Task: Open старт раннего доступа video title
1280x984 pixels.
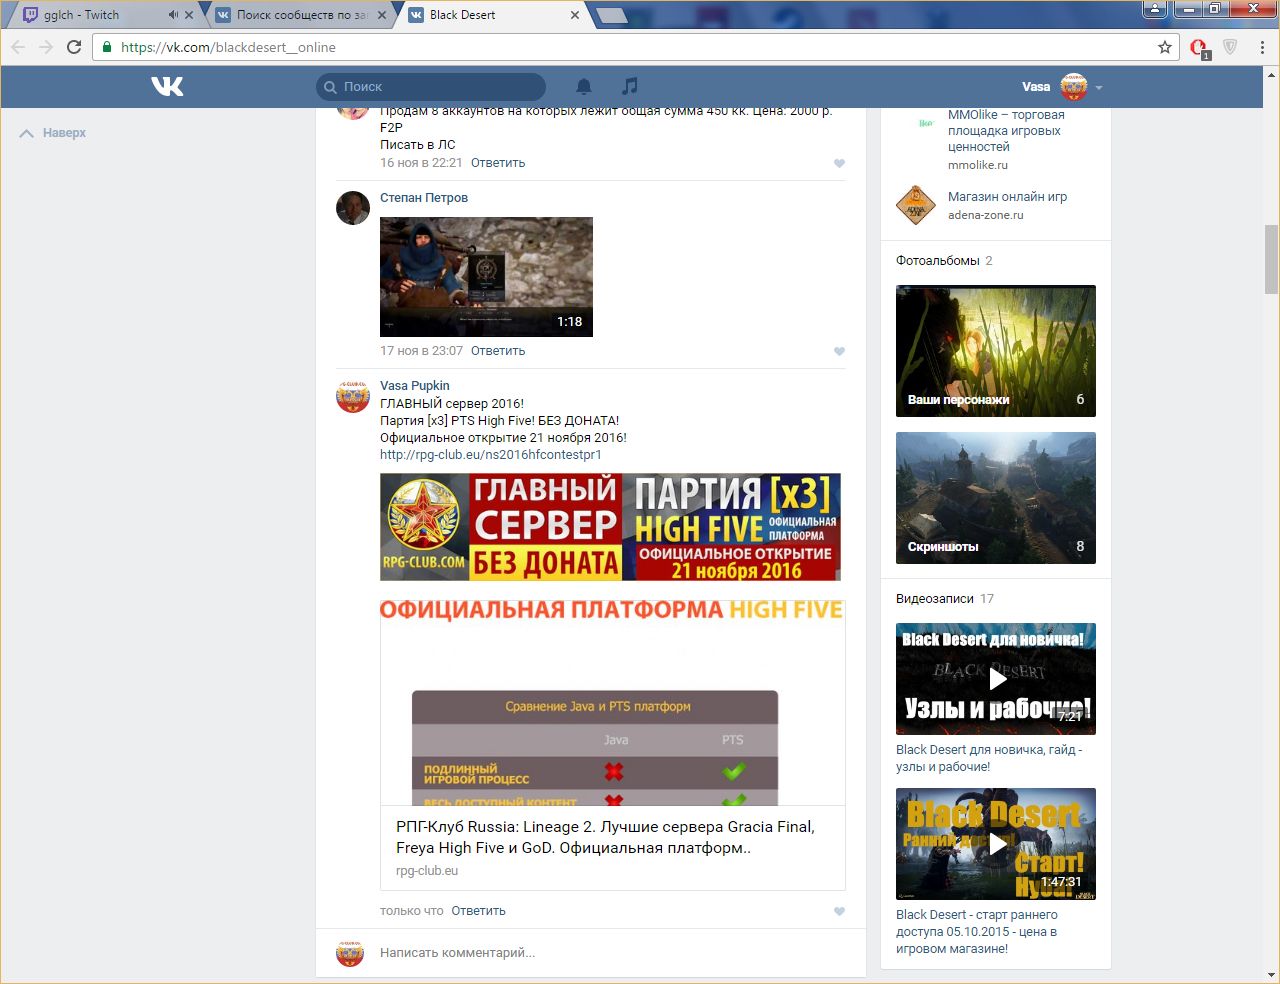Action: [977, 932]
